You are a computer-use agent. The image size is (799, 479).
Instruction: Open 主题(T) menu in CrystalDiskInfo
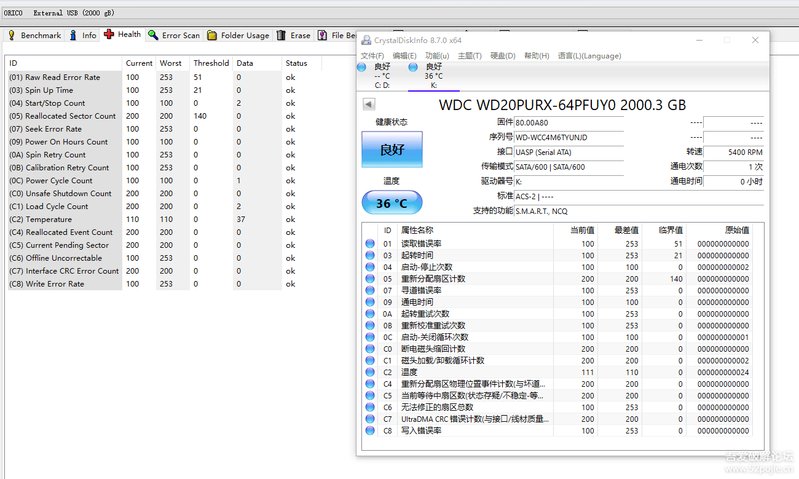tap(469, 56)
